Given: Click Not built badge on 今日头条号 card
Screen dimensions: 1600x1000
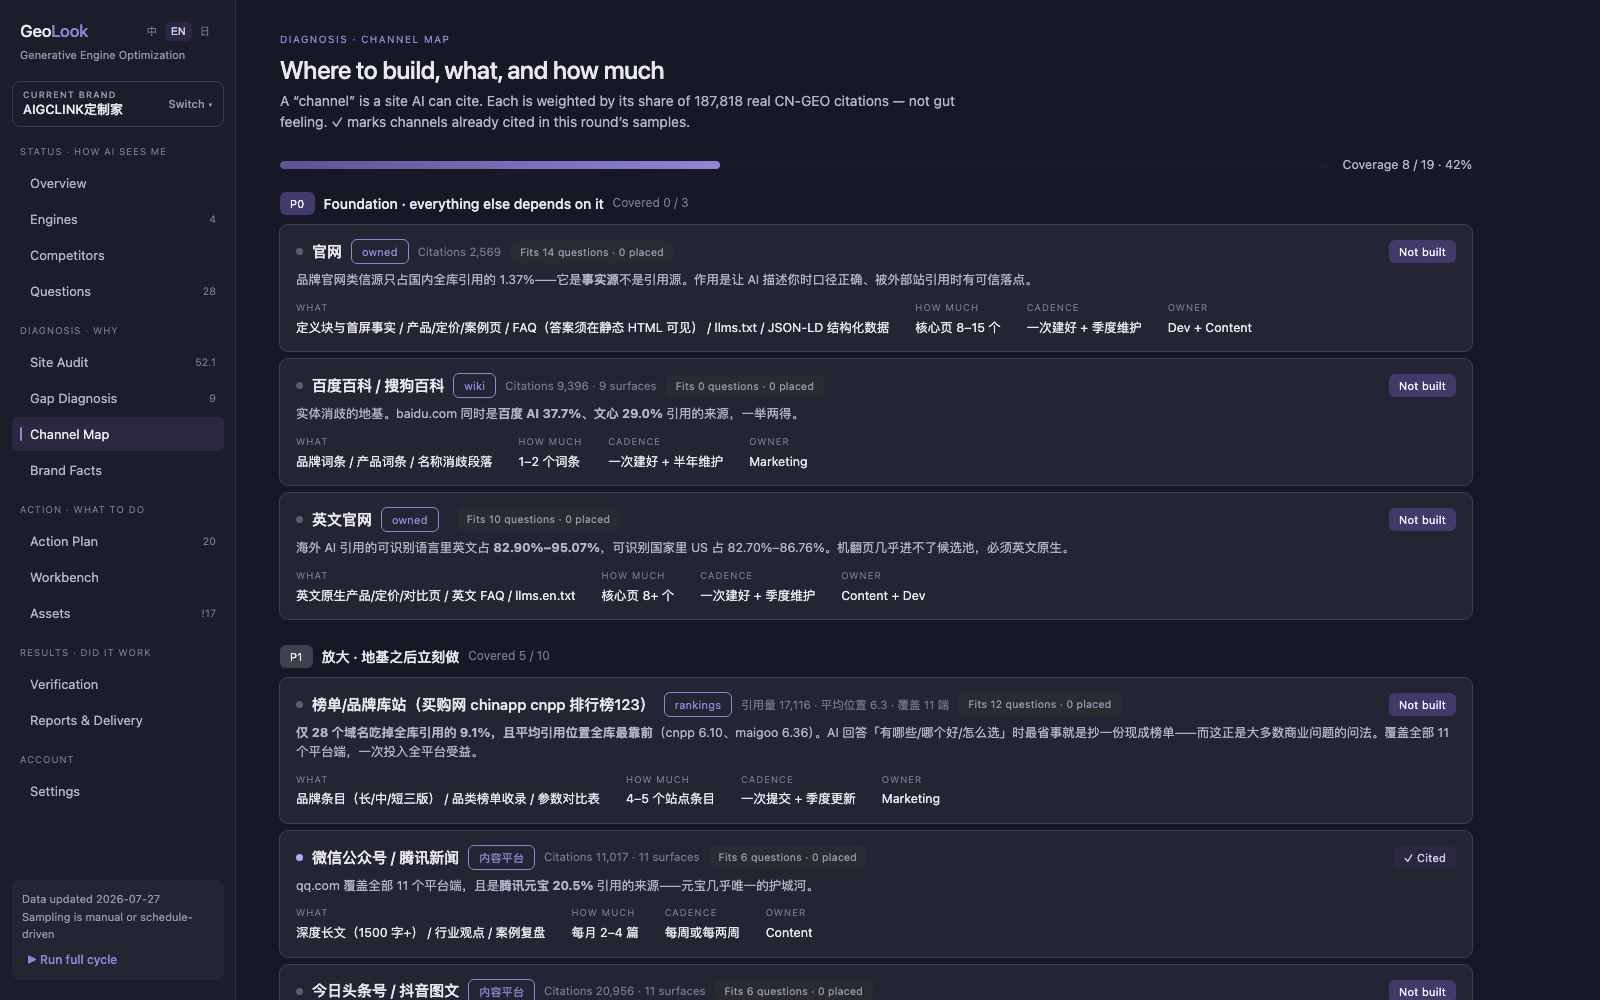Looking at the screenshot, I should [1422, 990].
